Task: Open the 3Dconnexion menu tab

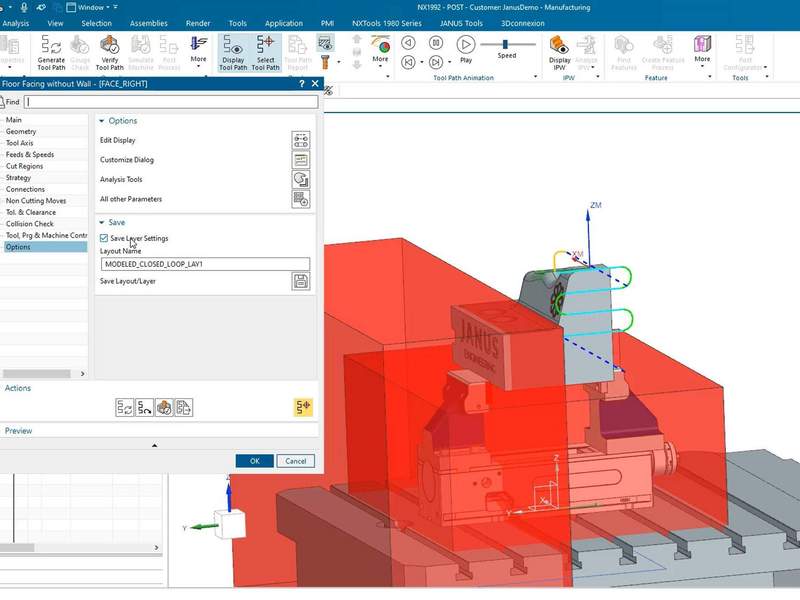Action: [x=522, y=23]
